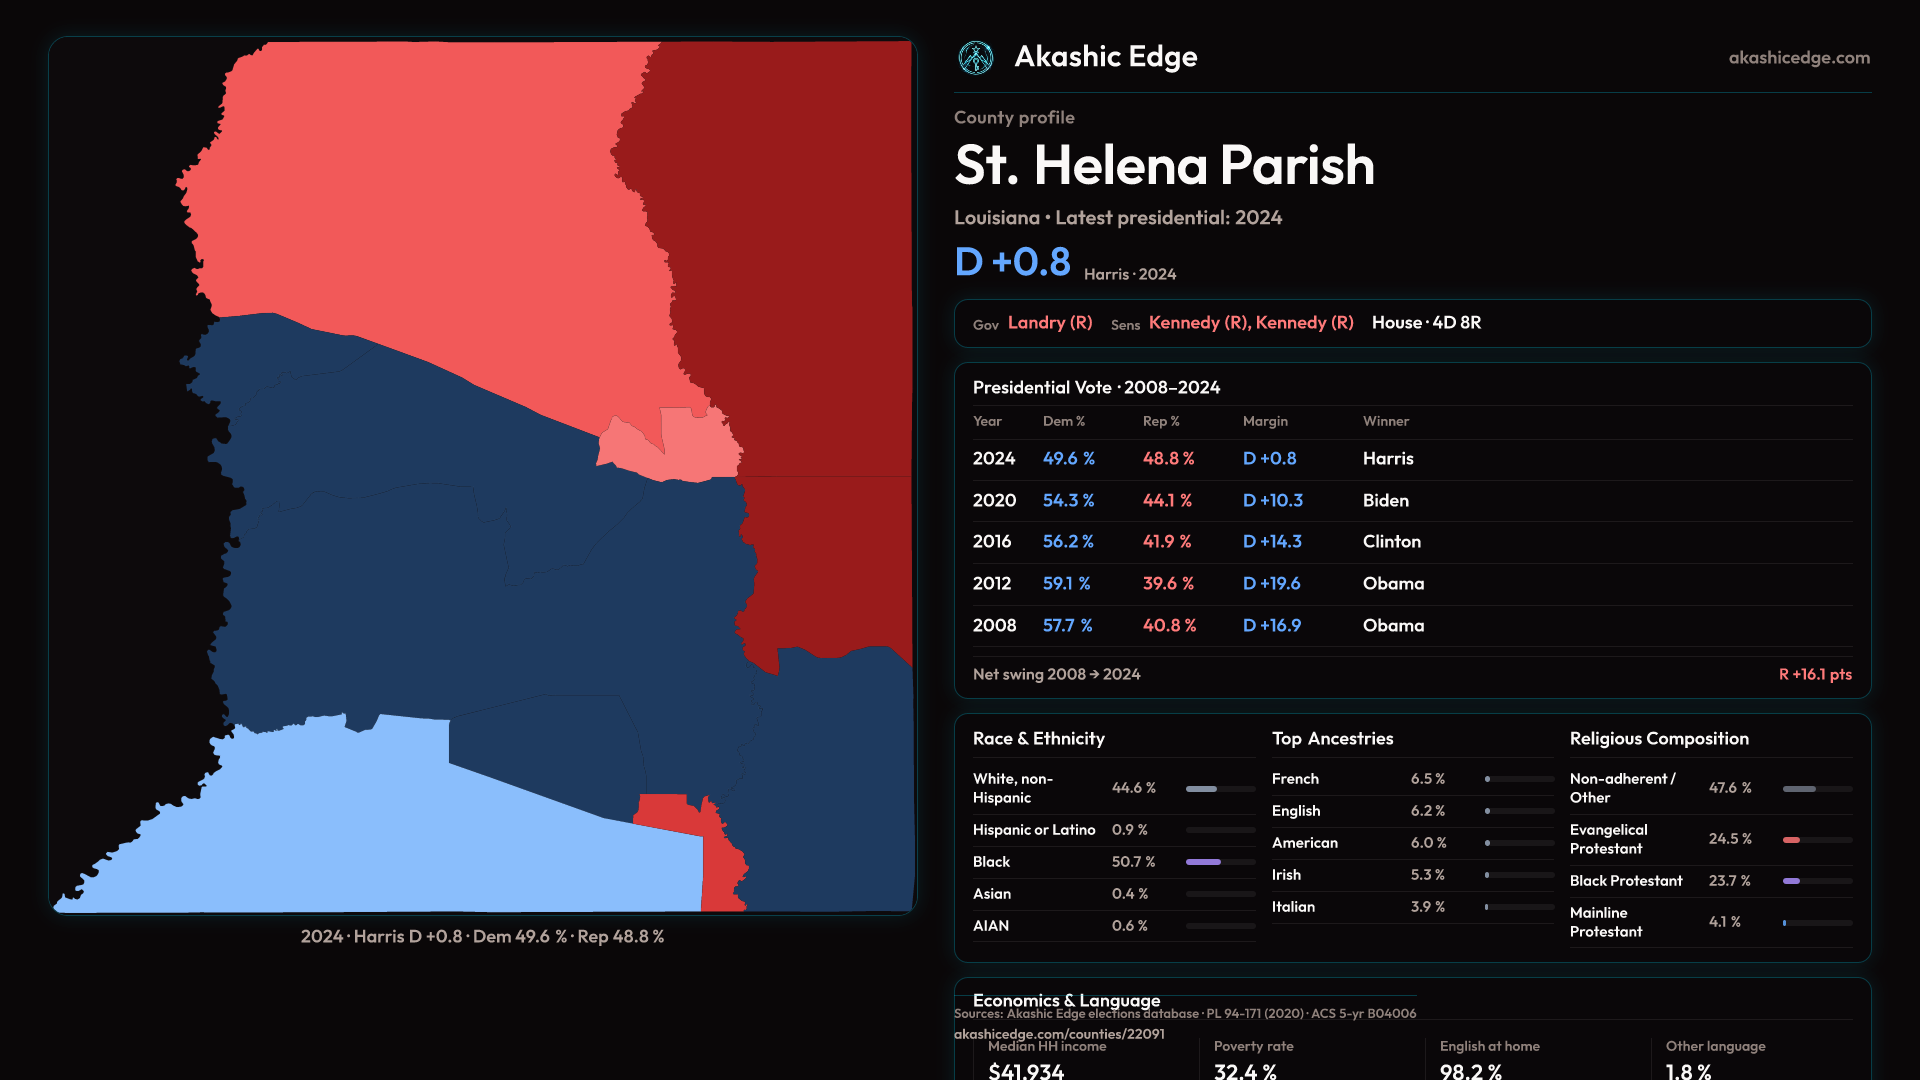Click the St. Helena Parish title

(x=1164, y=166)
